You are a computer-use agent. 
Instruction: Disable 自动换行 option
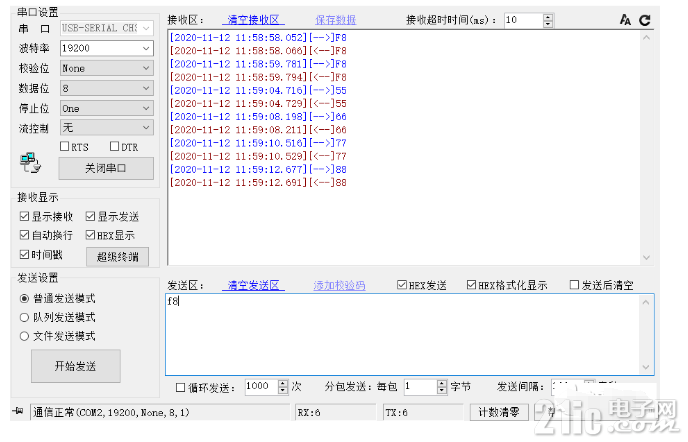[x=25, y=235]
